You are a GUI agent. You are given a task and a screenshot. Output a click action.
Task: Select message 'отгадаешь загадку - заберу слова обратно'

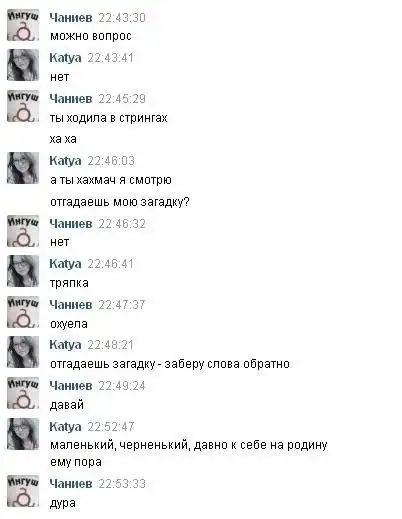click(170, 364)
